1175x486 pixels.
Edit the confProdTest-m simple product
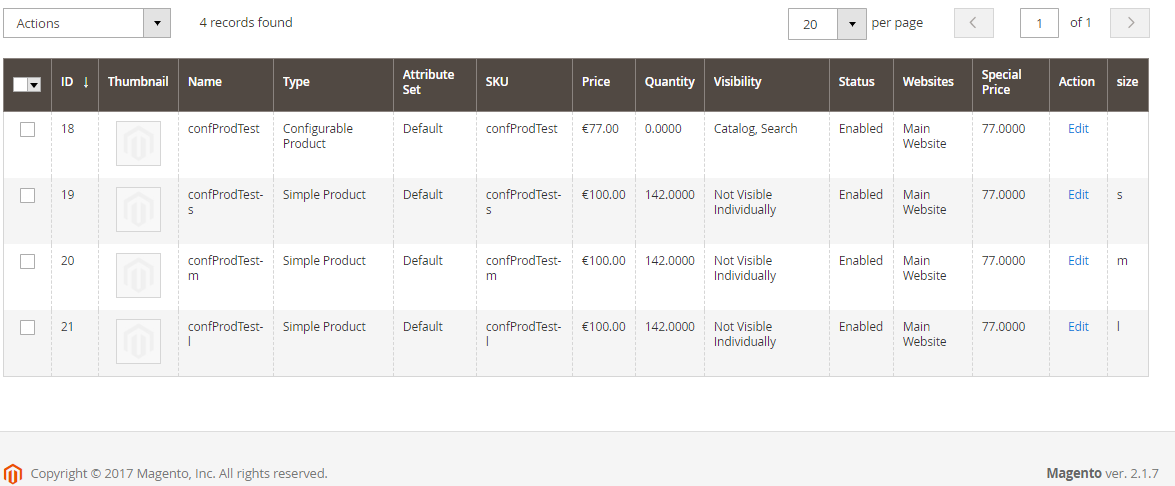(x=1078, y=261)
